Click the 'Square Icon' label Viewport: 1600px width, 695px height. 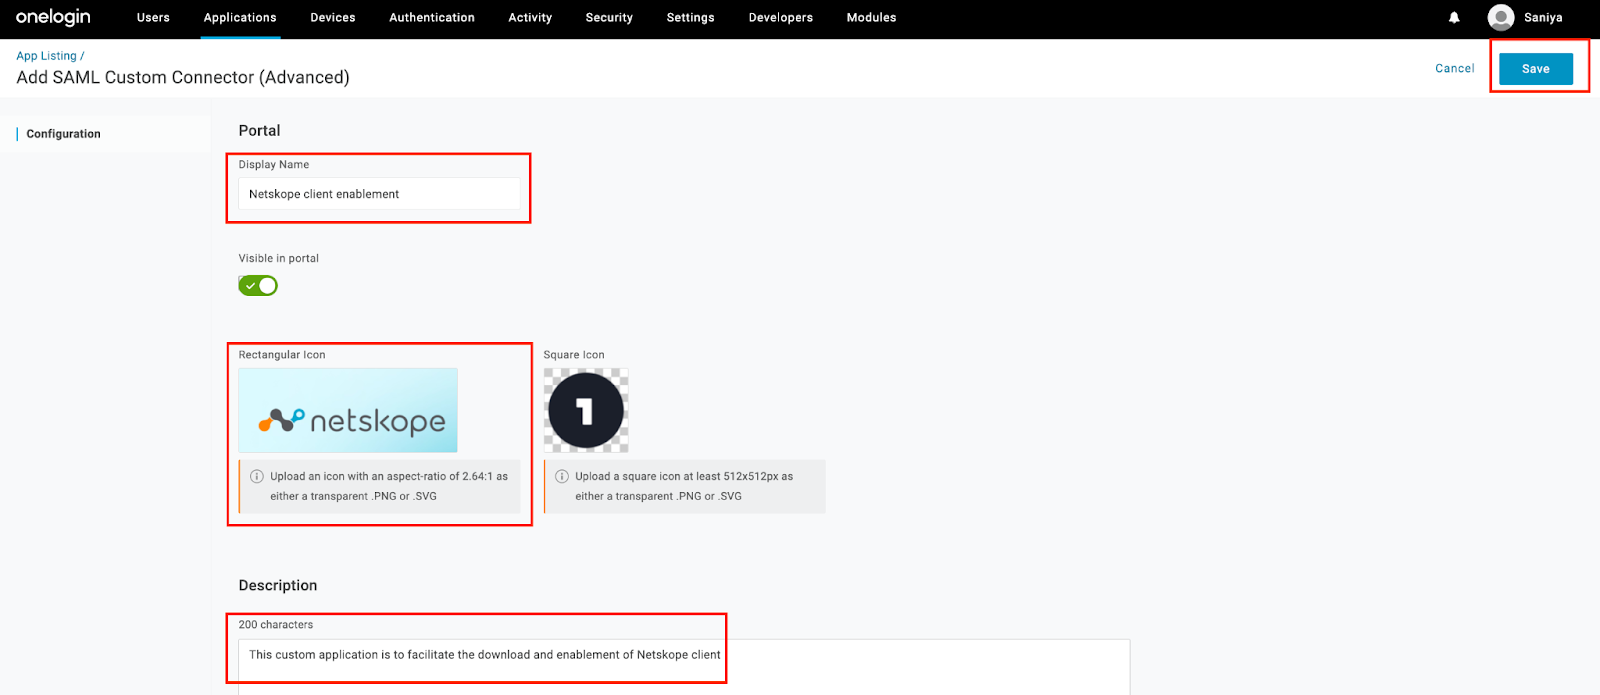574,355
